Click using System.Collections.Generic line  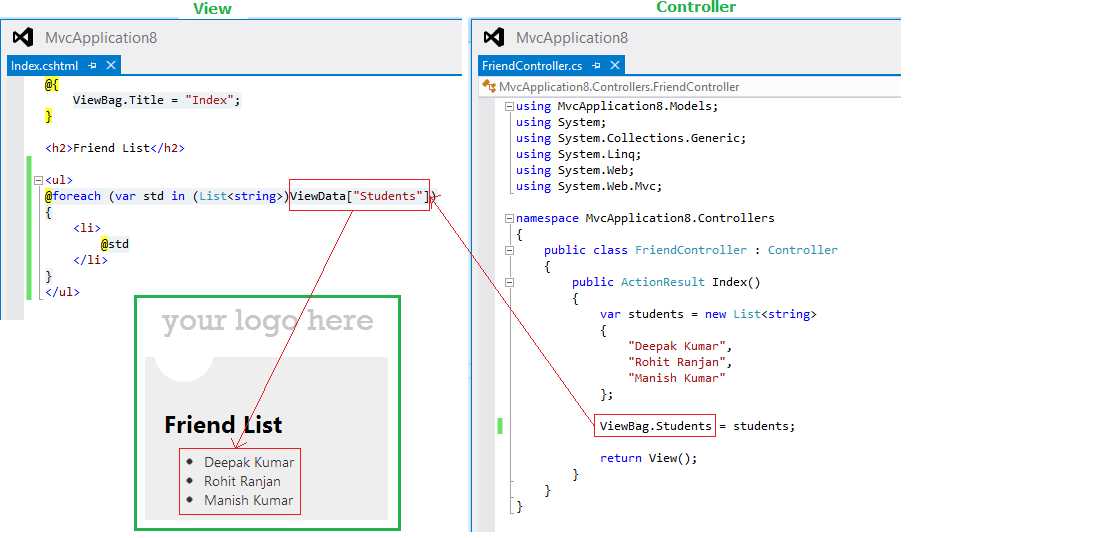click(631, 138)
